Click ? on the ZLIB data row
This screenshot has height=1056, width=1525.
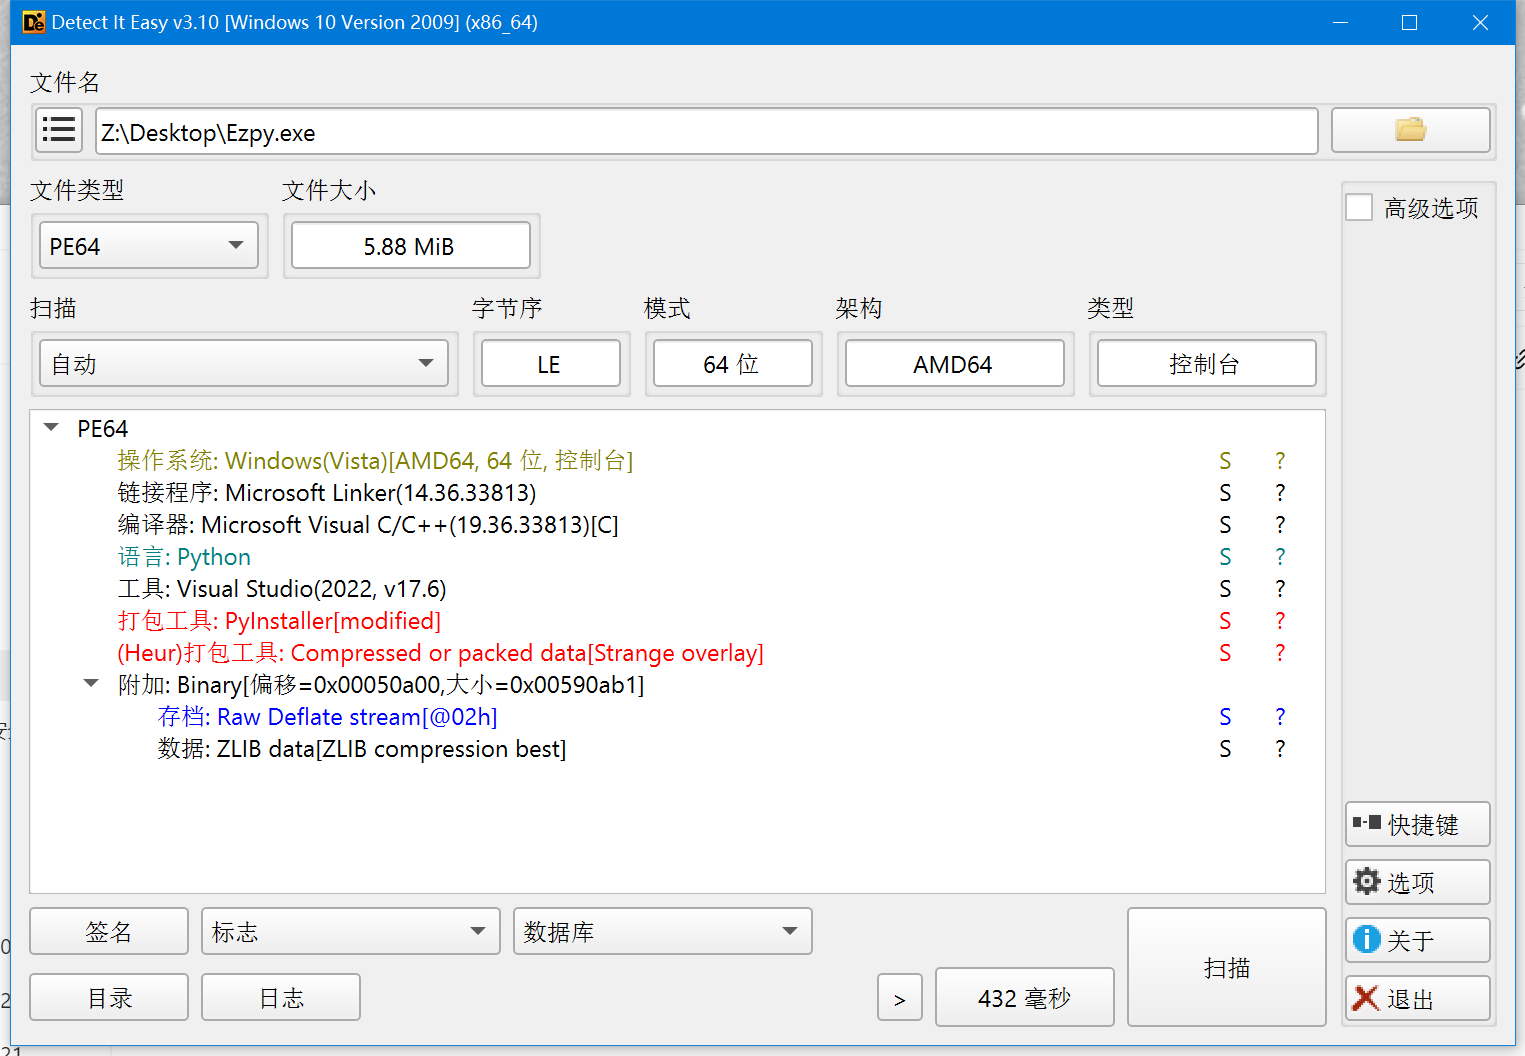point(1280,748)
